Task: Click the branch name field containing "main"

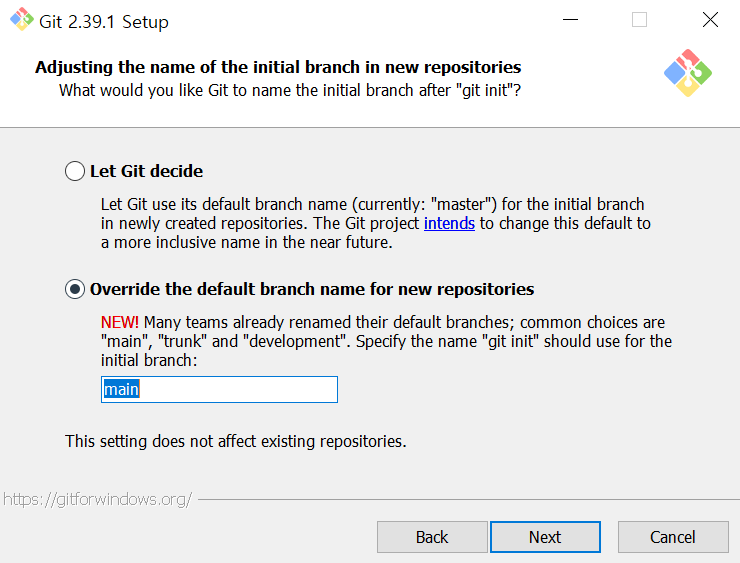Action: coord(219,389)
